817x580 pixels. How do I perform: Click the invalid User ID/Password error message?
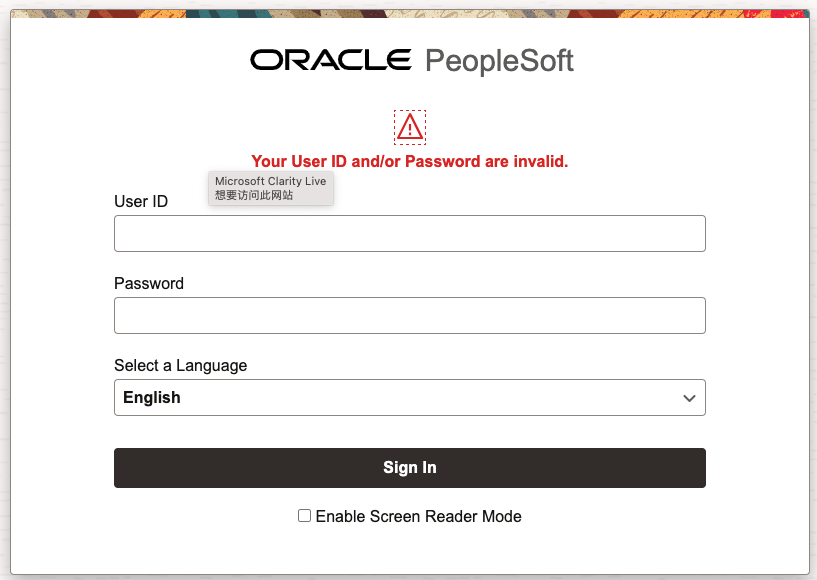point(409,161)
